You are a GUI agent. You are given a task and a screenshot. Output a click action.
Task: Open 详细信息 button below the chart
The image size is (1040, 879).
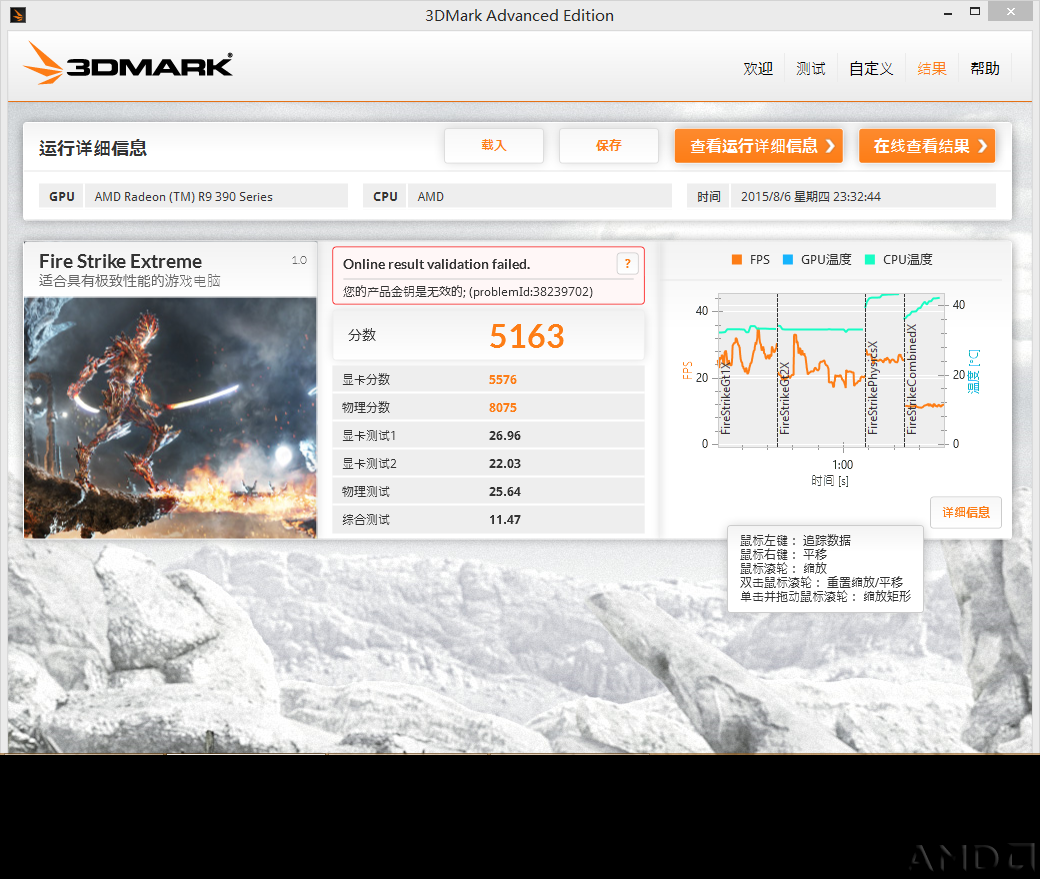(966, 512)
